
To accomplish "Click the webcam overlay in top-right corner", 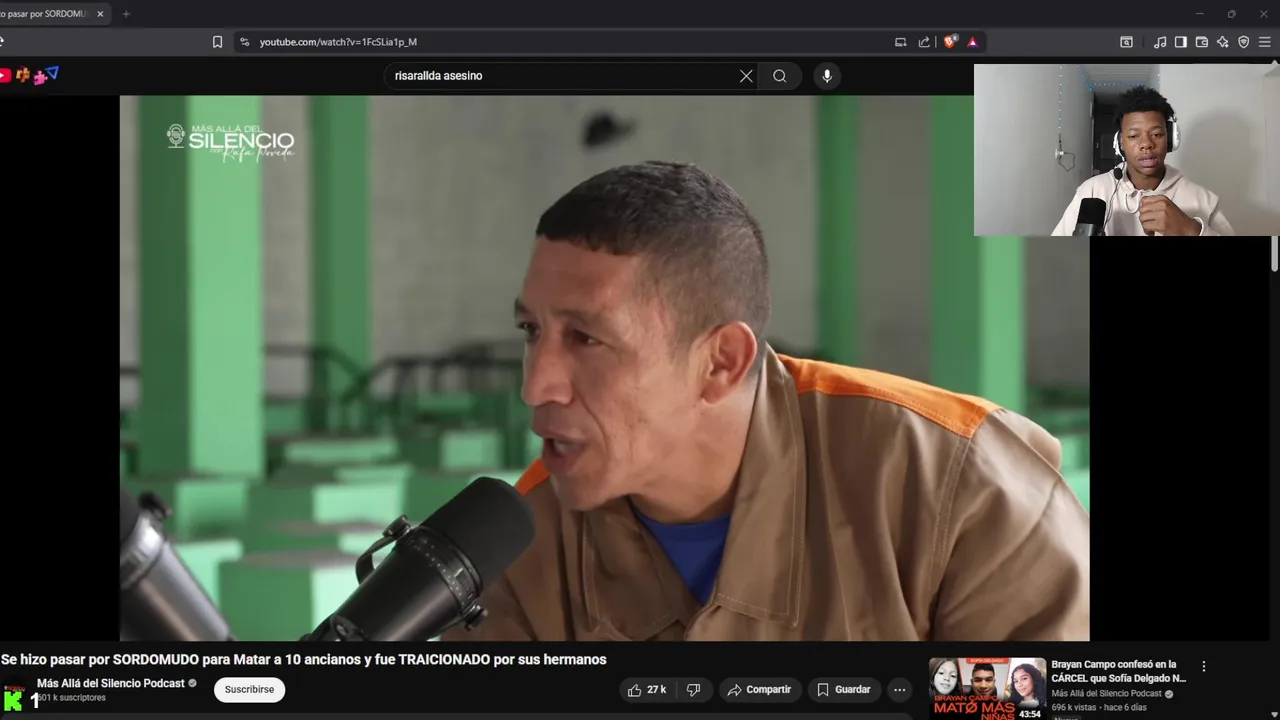I will [x=1127, y=150].
